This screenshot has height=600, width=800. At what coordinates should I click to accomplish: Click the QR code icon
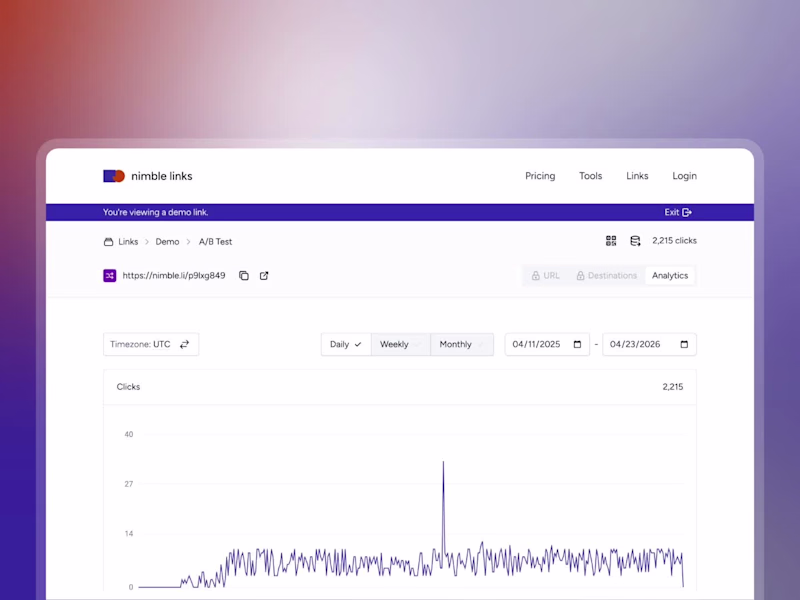pos(611,241)
